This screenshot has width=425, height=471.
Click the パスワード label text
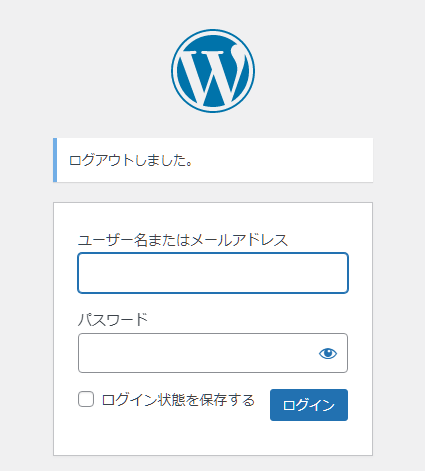(x=113, y=320)
